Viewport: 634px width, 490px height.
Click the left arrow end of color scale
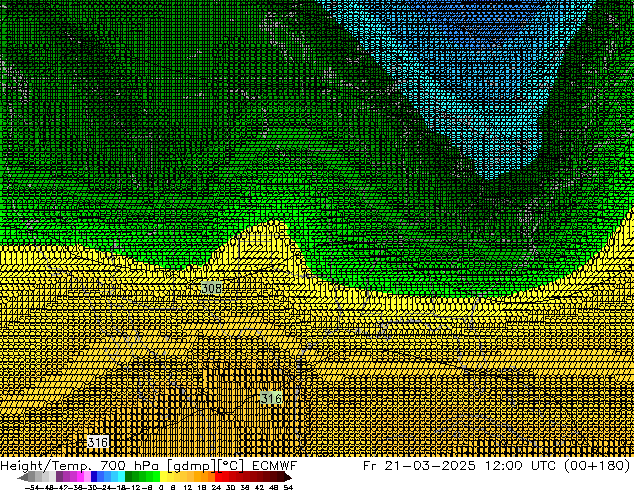pos(23,477)
